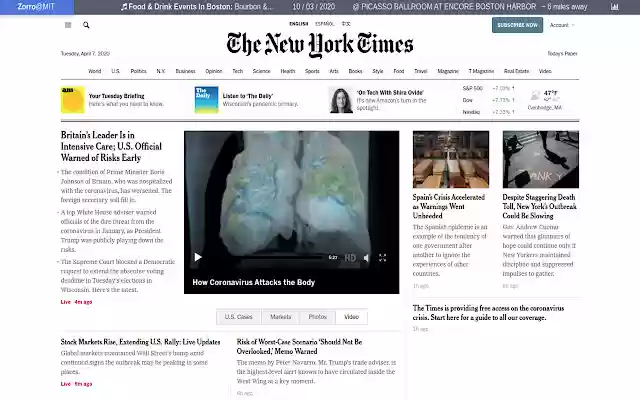Go to the World section
This screenshot has width=640, height=400.
click(x=95, y=71)
